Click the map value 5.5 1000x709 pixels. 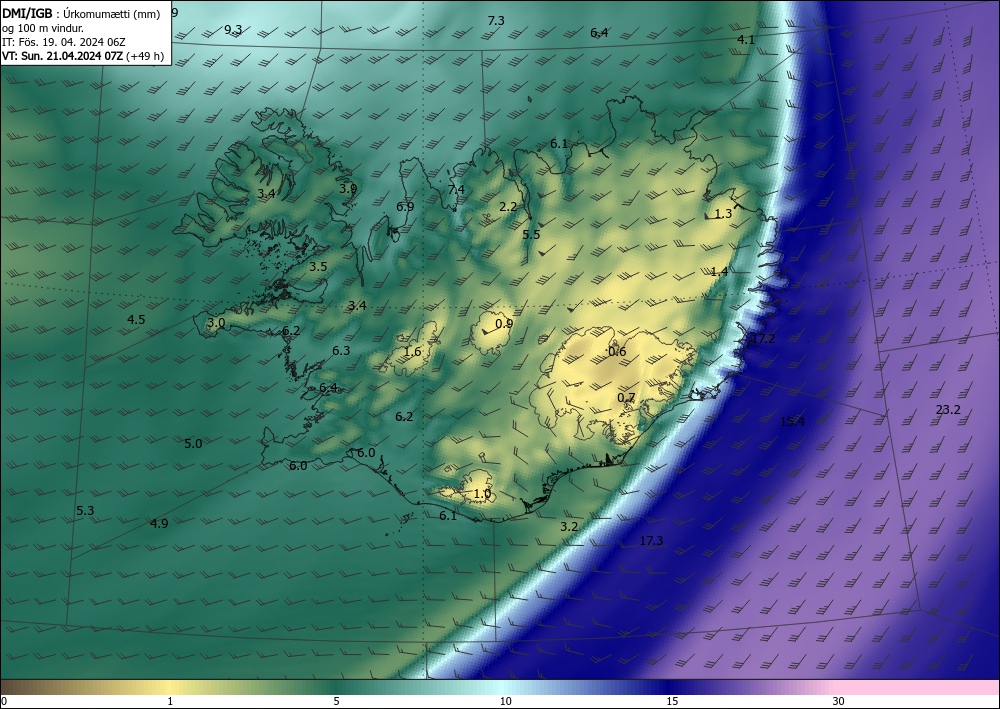(x=531, y=235)
